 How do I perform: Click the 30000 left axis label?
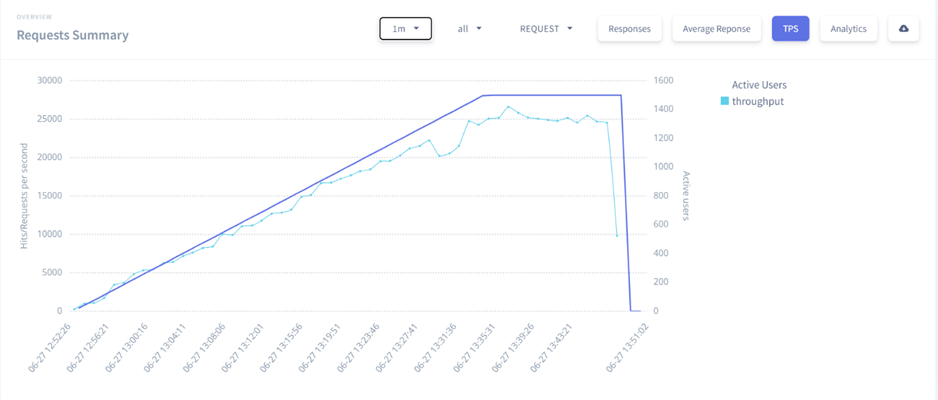coord(49,81)
